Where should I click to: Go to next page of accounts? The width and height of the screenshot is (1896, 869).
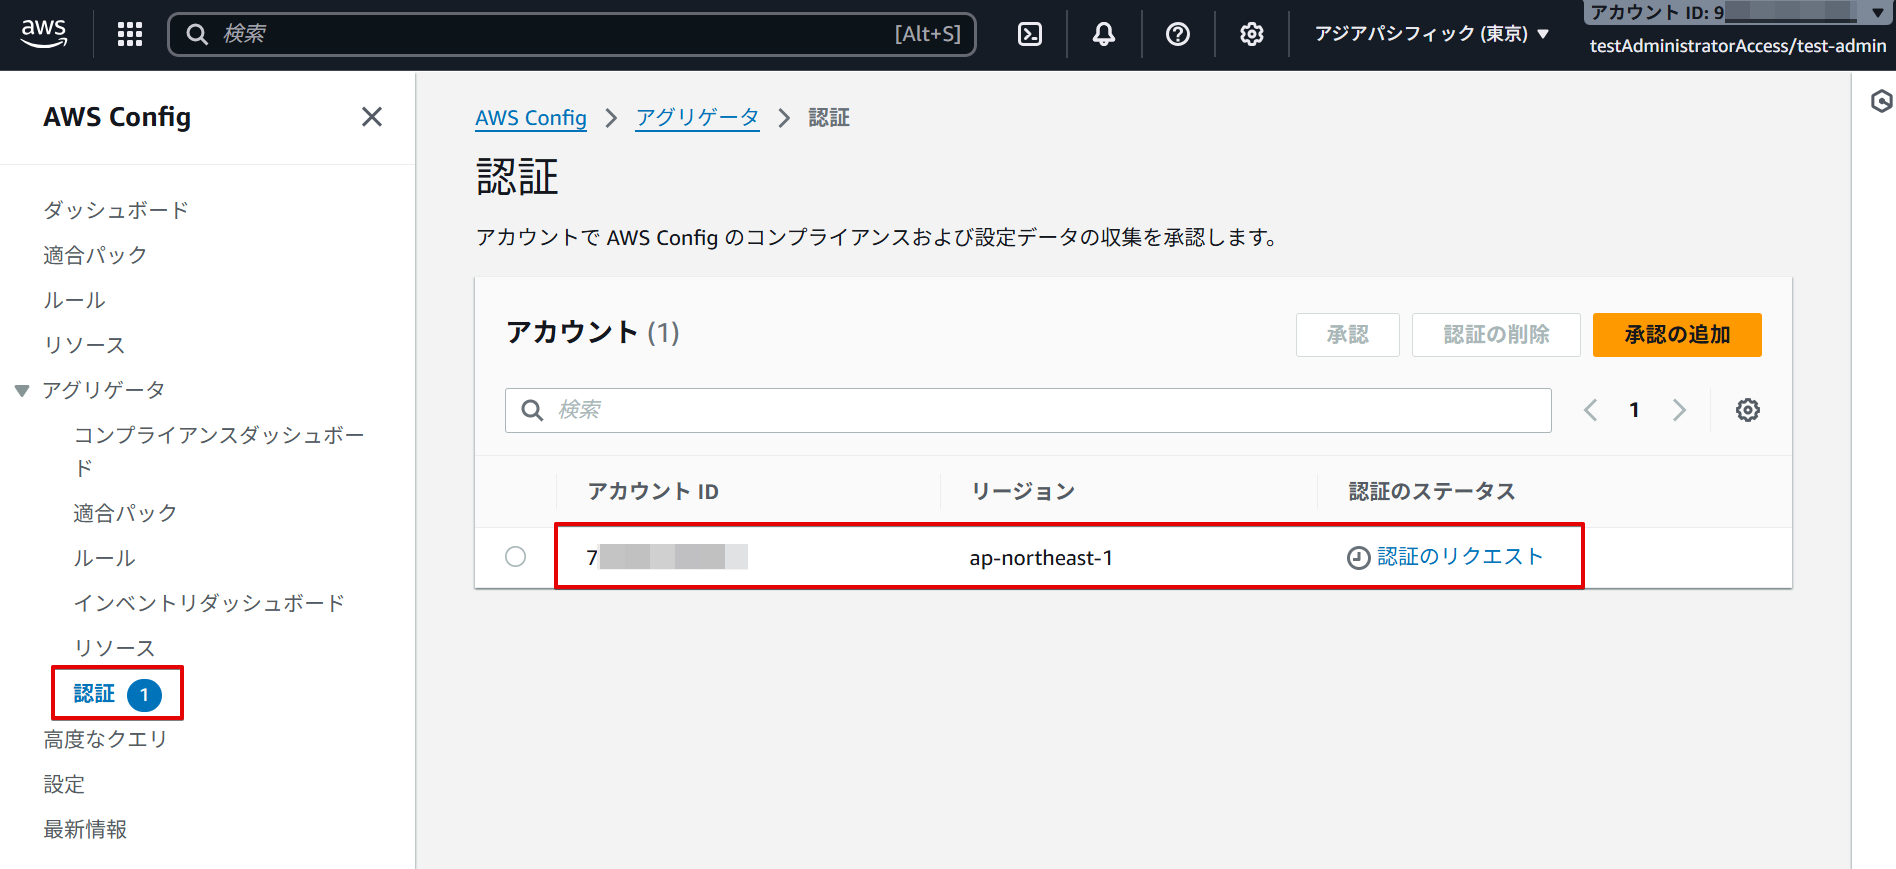[x=1679, y=410]
